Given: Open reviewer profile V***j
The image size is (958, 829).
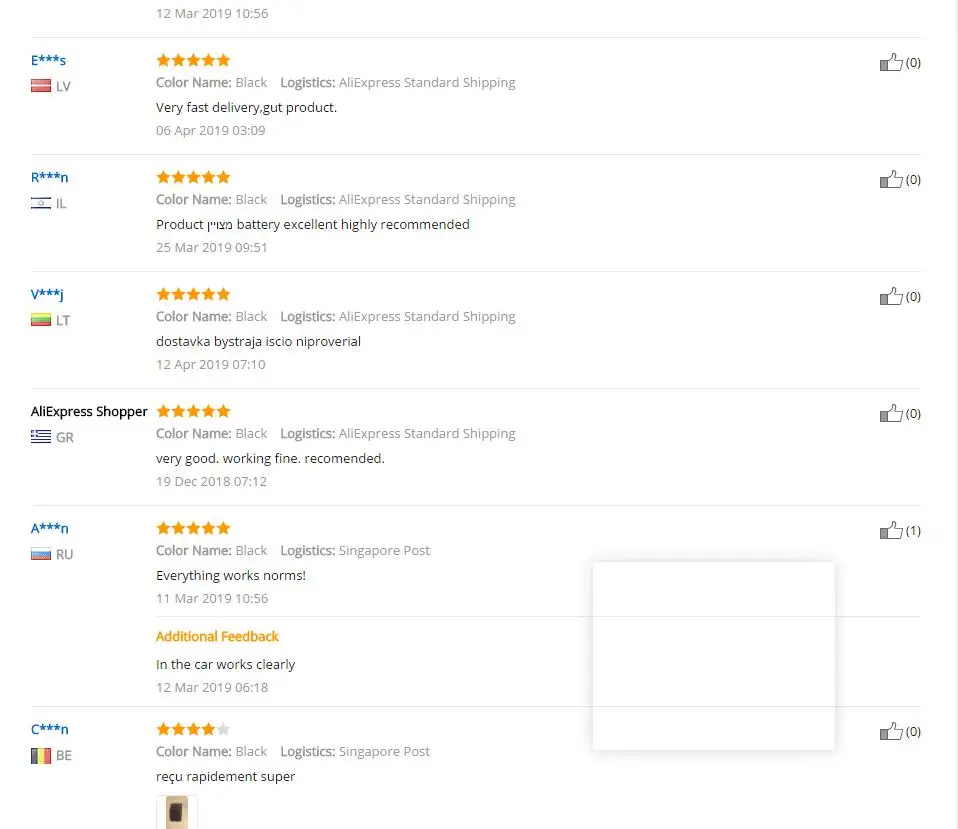Looking at the screenshot, I should tap(48, 294).
